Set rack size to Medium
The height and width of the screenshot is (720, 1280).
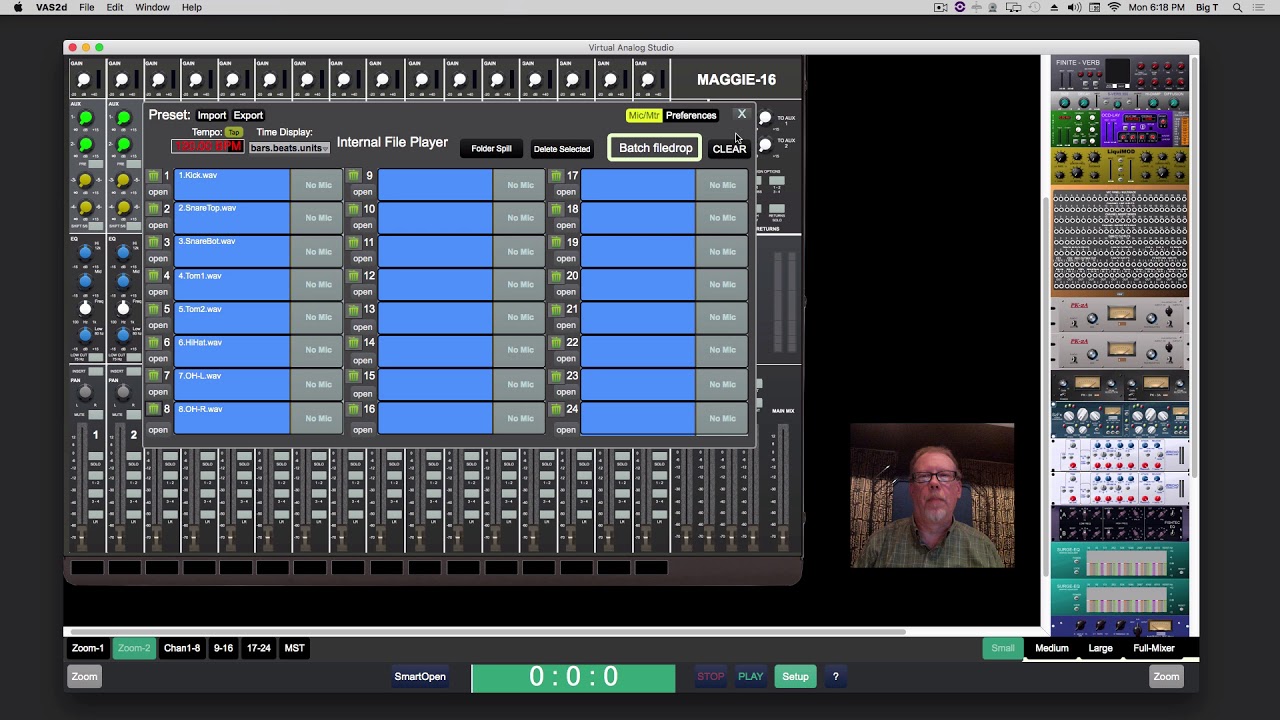[1052, 648]
